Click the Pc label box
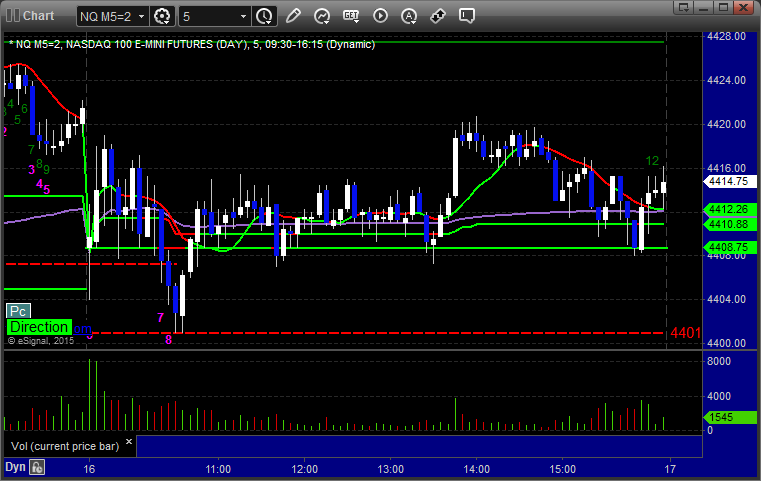The image size is (761, 481). (18, 311)
